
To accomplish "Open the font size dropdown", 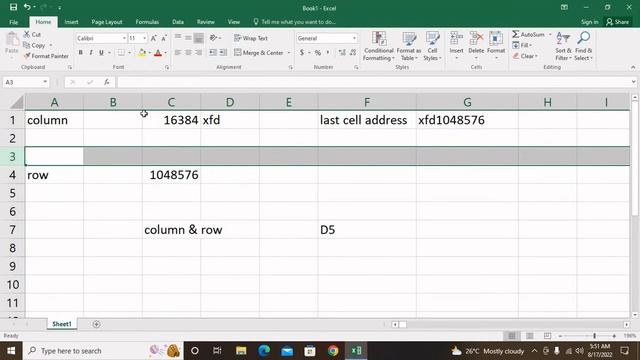I will click(144, 38).
